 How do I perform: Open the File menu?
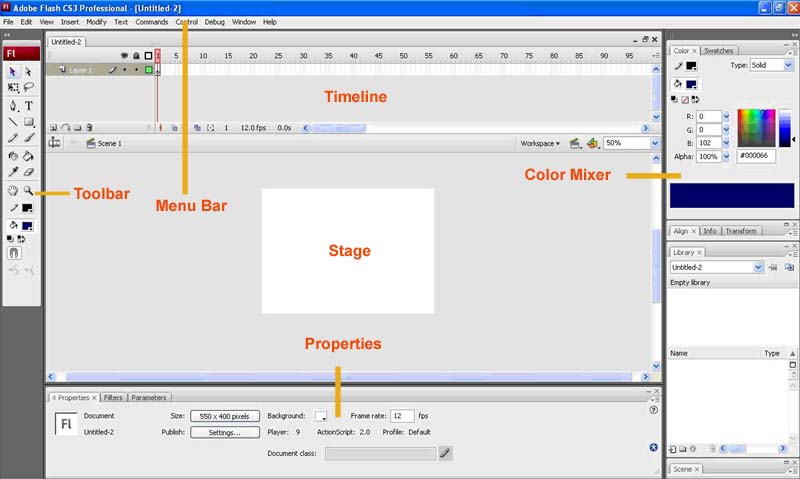click(8, 22)
